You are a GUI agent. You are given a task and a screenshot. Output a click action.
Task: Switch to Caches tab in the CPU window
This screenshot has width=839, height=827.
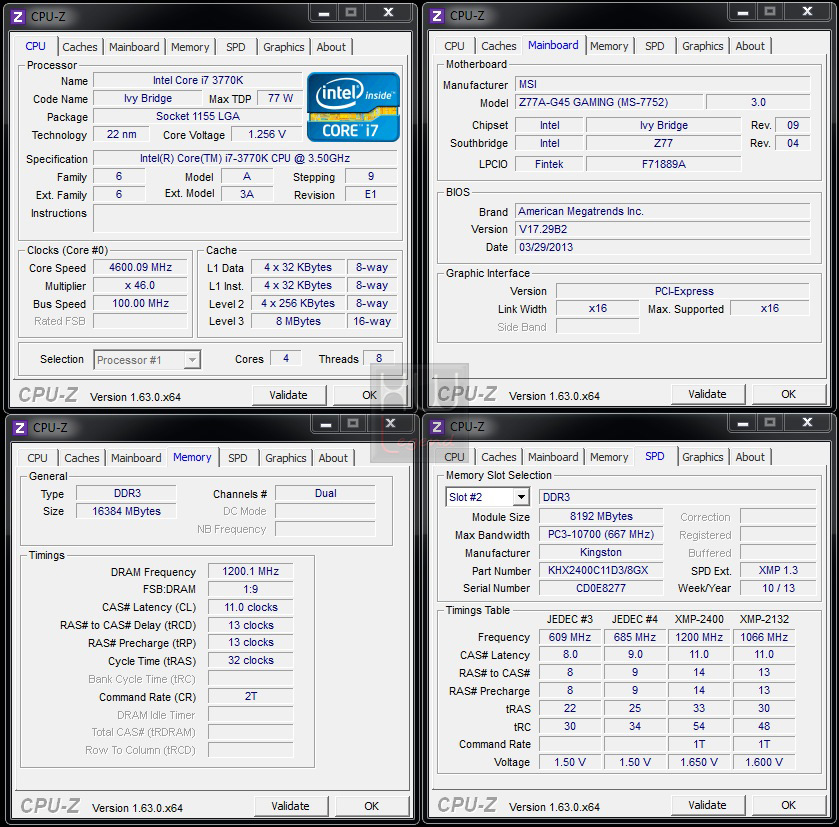click(x=80, y=47)
